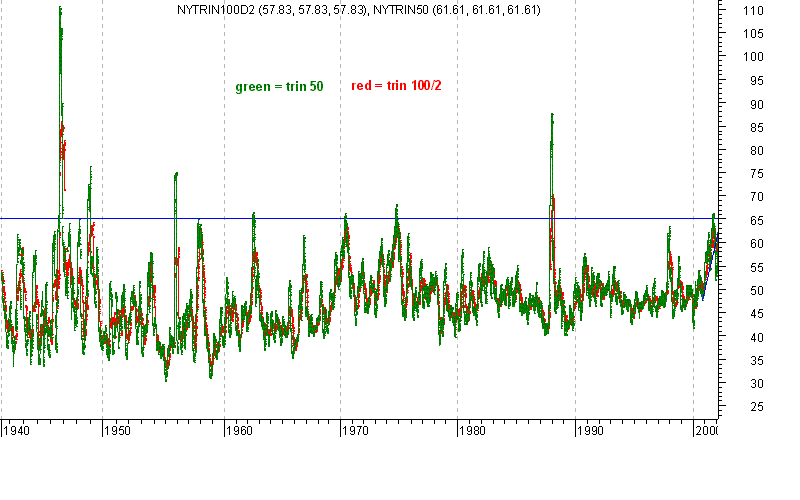Click the 25 value on the price scale
This screenshot has height=500, width=800.
[757, 407]
